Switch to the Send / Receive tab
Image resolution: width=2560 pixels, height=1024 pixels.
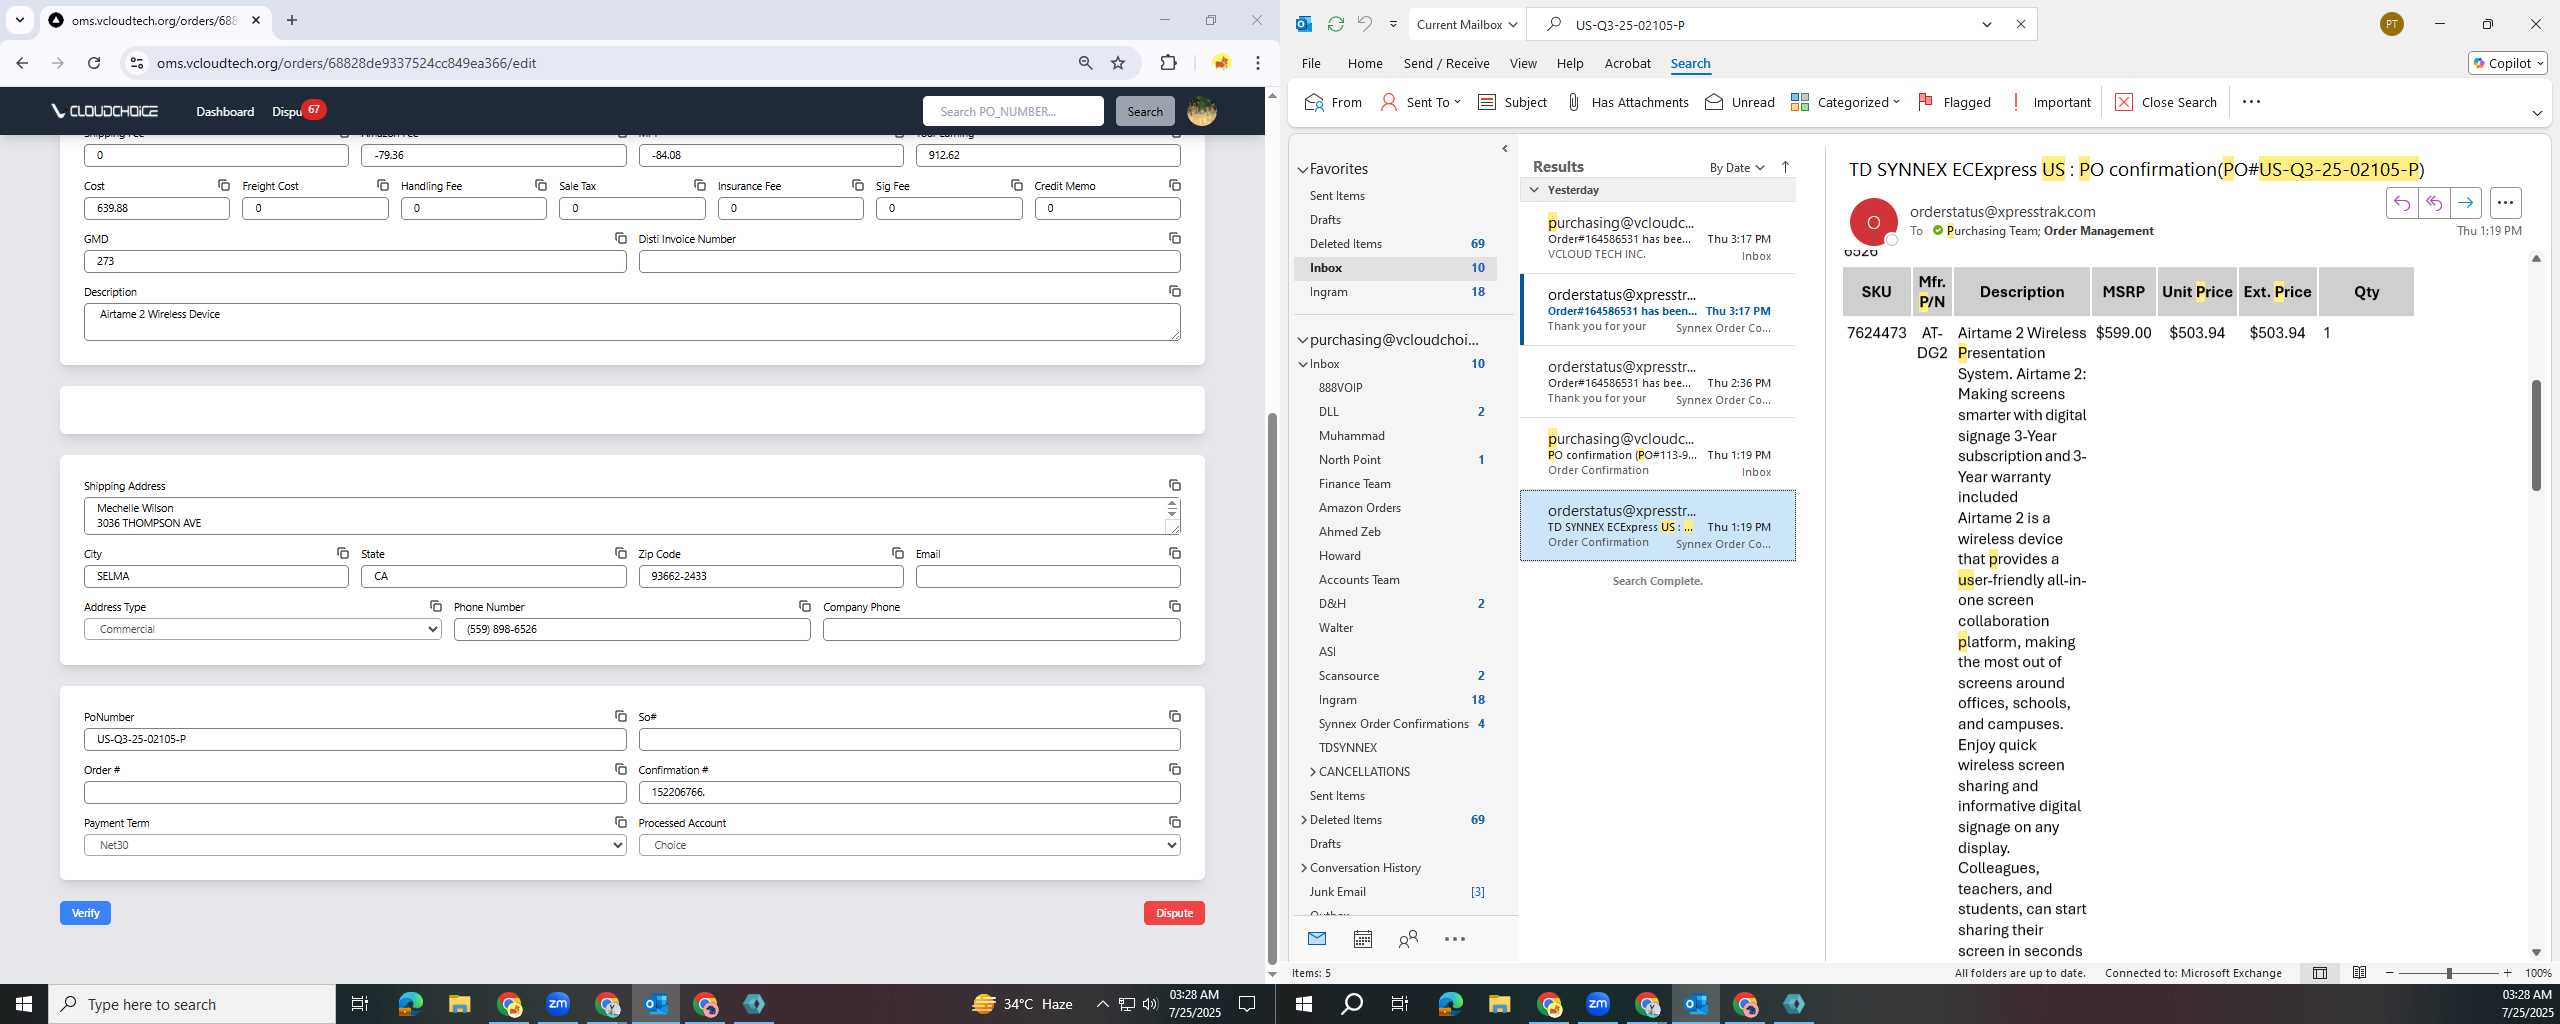1446,63
